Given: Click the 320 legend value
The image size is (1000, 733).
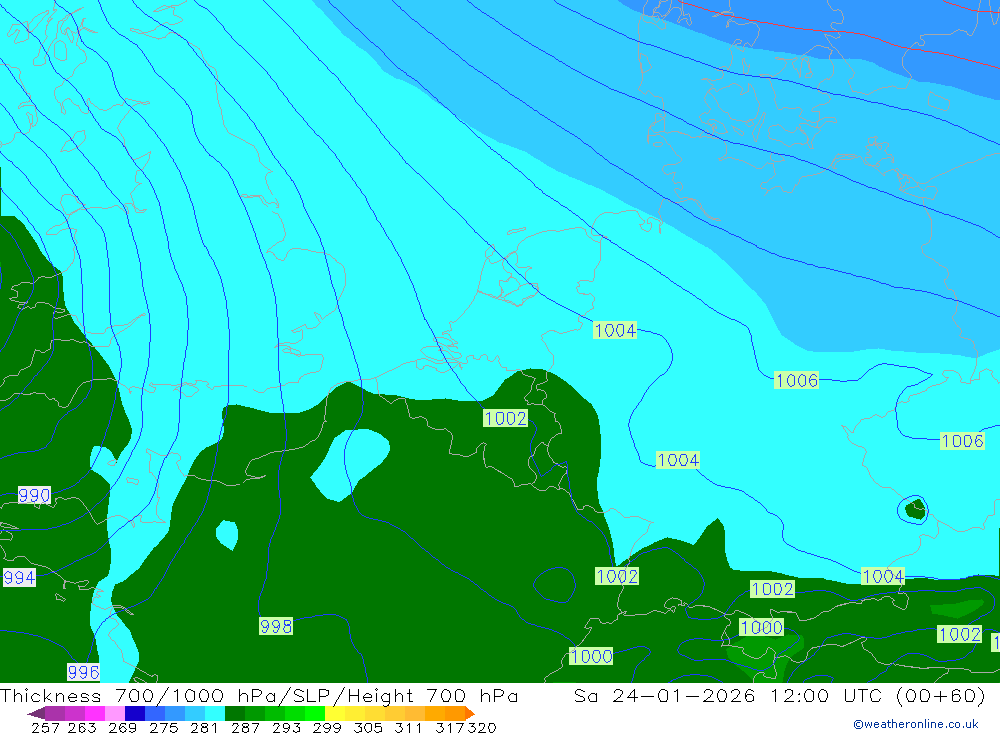Looking at the screenshot, I should click(482, 728).
